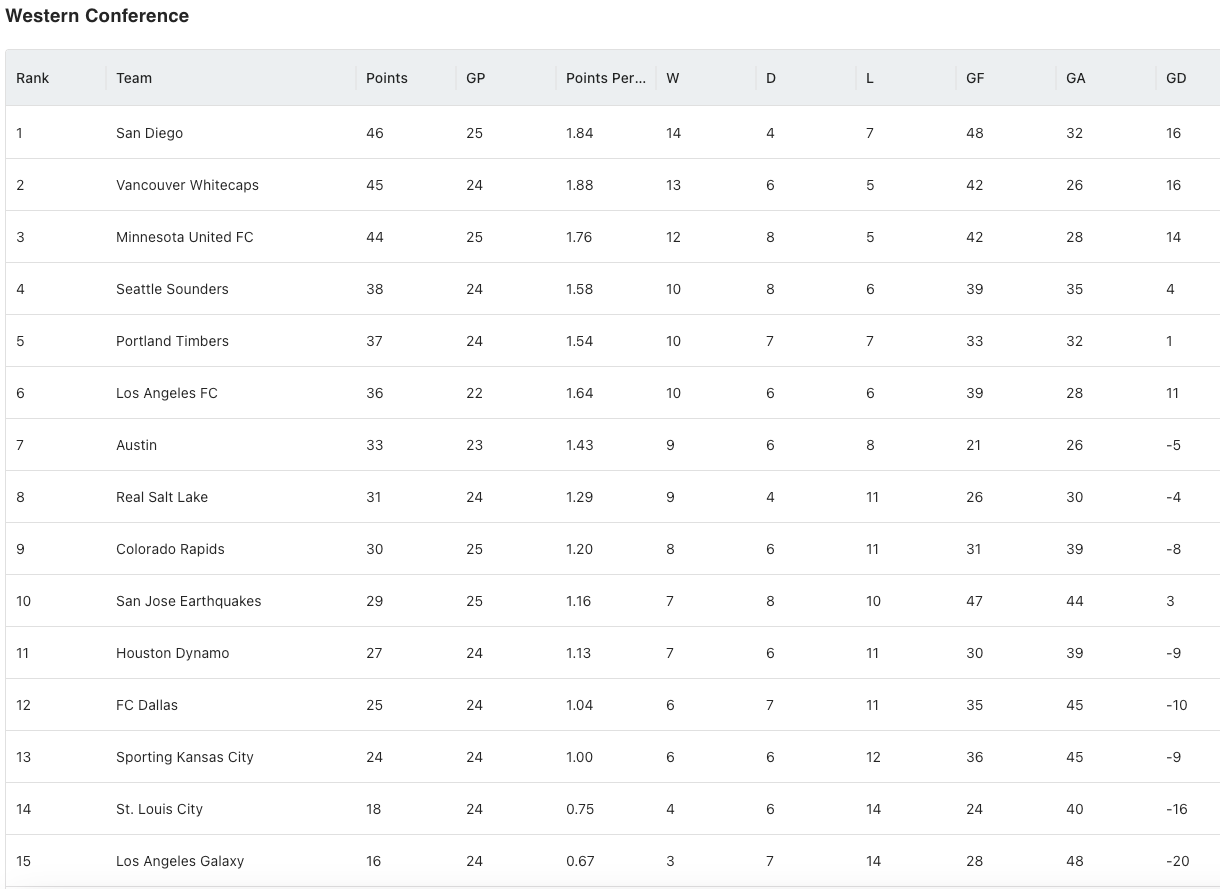This screenshot has width=1220, height=889.
Task: Click Los Angeles Galaxy team name
Action: (180, 861)
